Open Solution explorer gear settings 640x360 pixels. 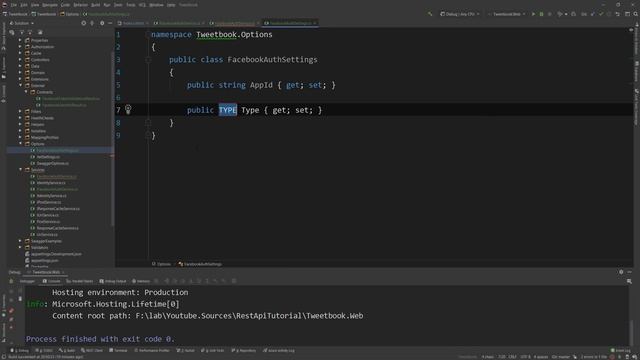pos(102,23)
